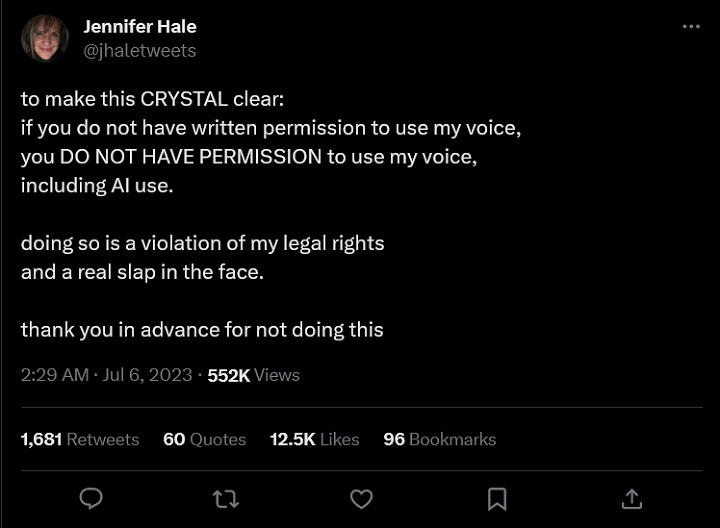This screenshot has width=720, height=528.
Task: See who gave the 12.5K Likes
Action: (x=314, y=439)
